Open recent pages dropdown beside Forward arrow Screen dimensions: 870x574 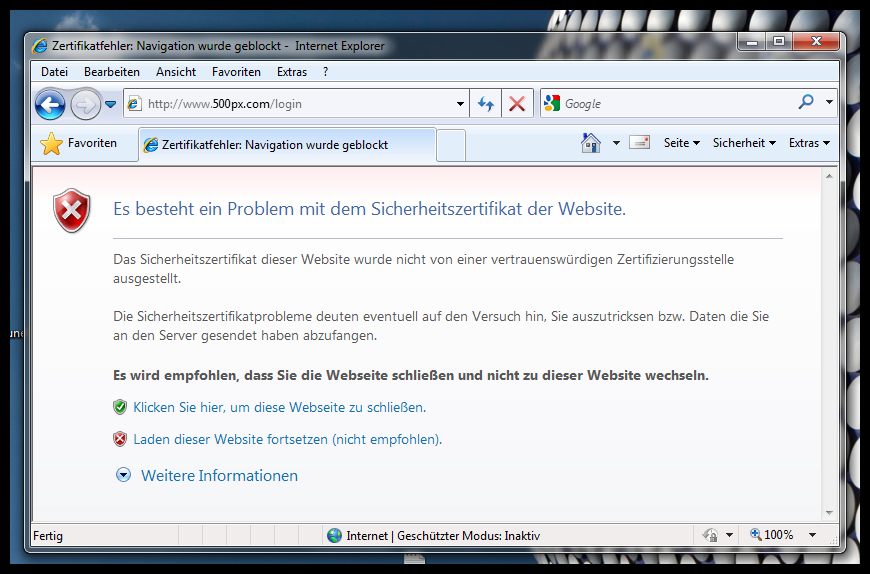[110, 104]
